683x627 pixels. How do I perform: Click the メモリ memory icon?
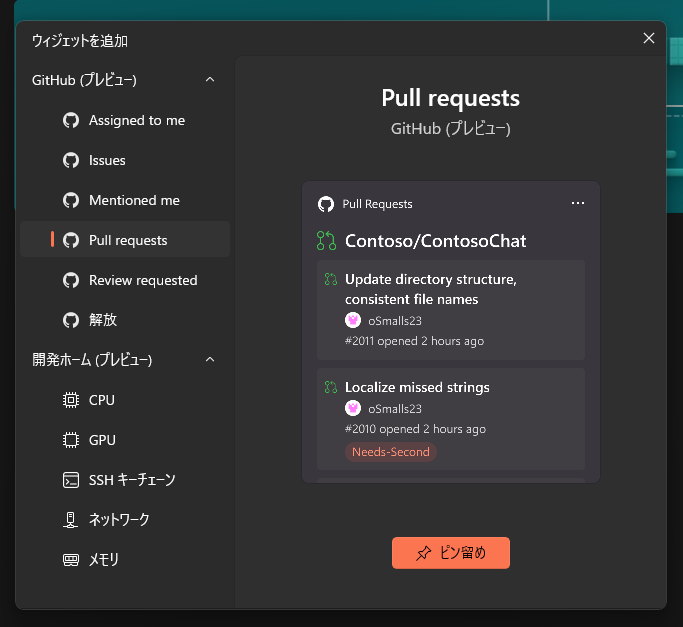[71, 559]
